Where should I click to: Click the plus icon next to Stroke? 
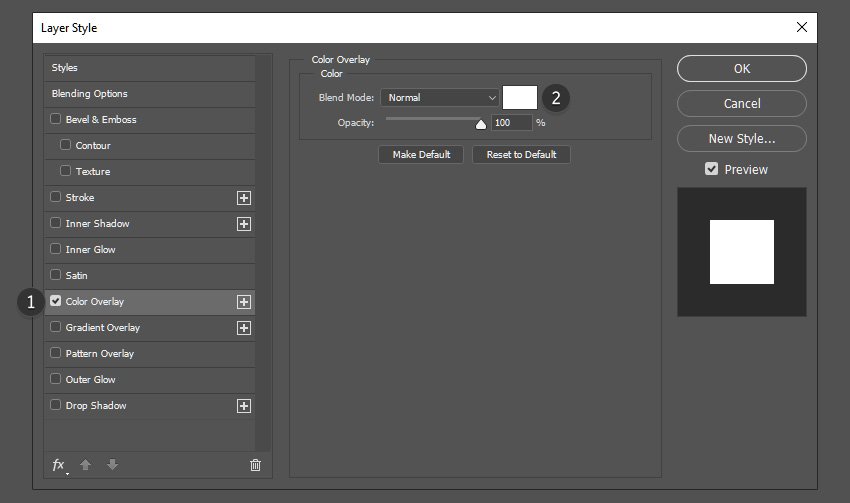(x=243, y=198)
